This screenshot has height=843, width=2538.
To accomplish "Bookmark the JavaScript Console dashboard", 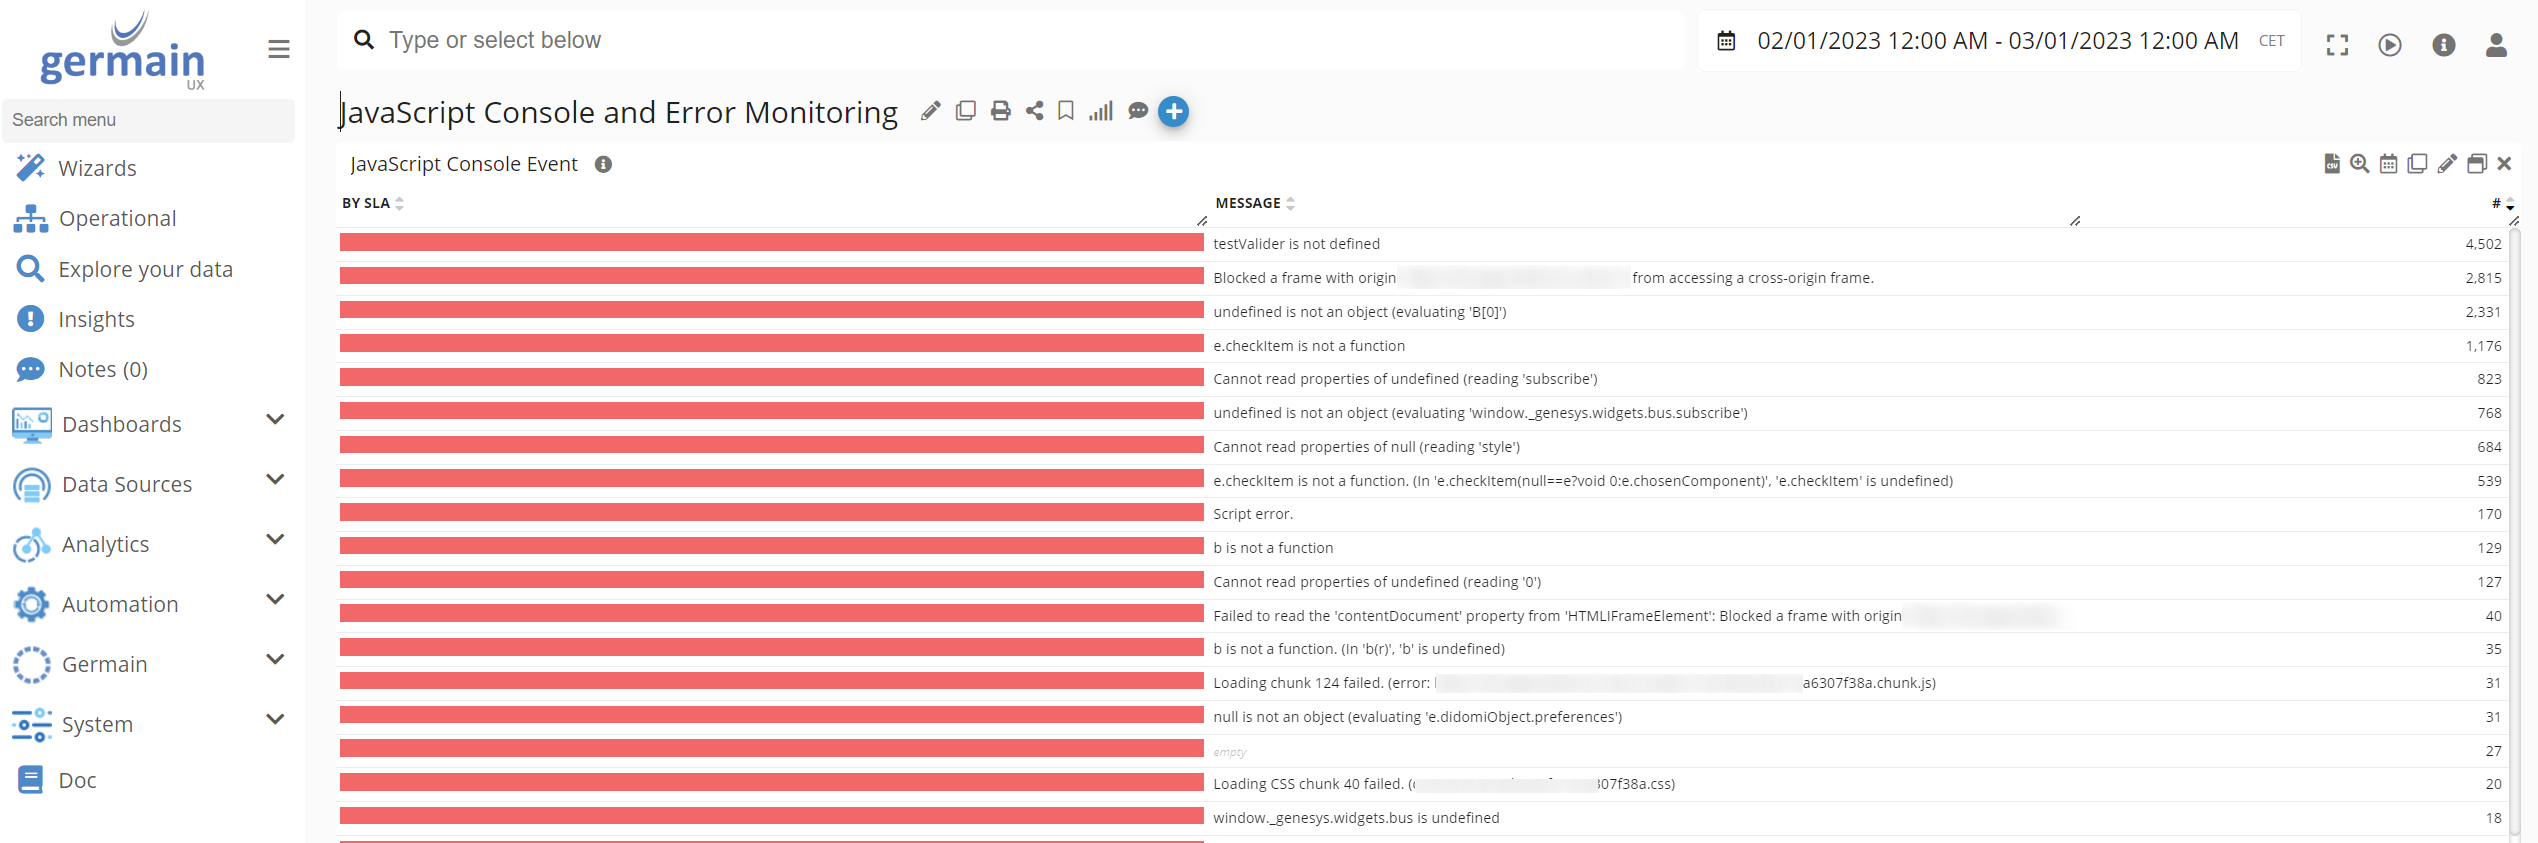I will (1066, 111).
